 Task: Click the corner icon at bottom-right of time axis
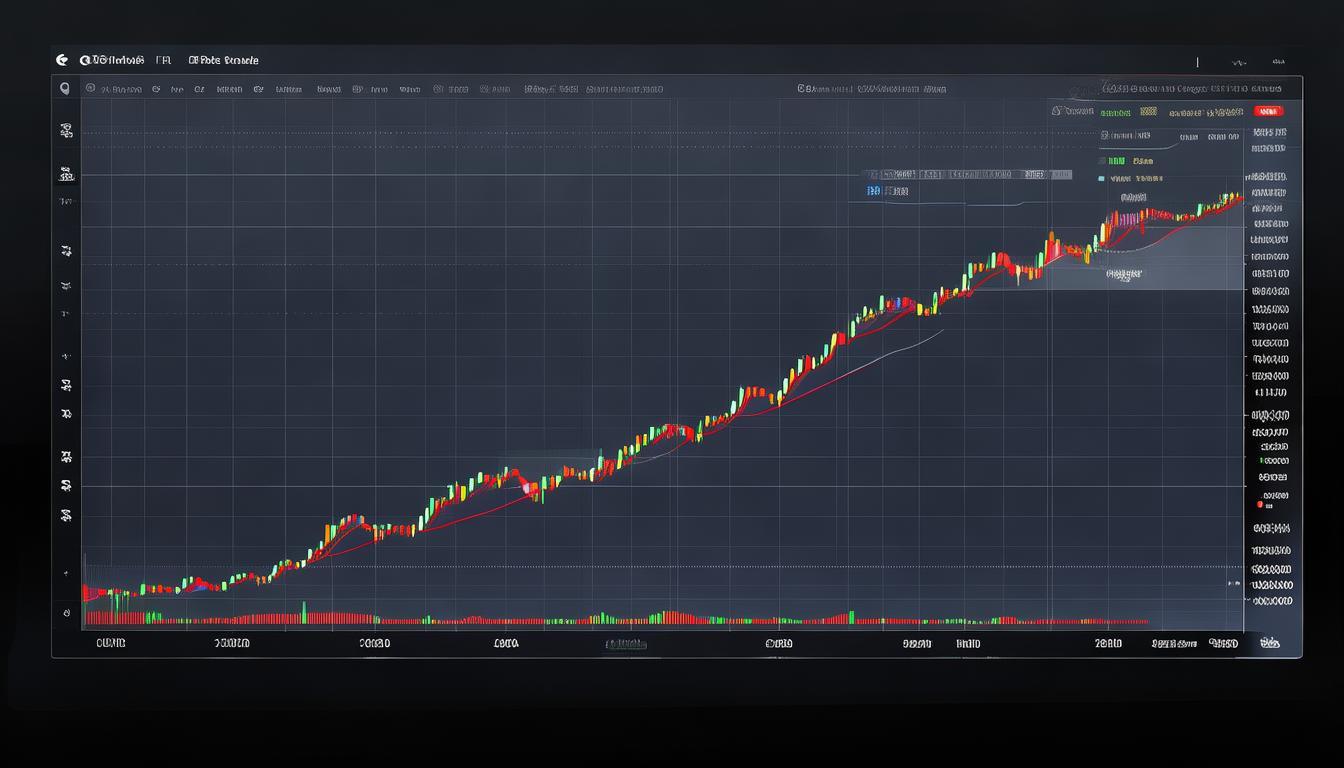pos(1270,644)
